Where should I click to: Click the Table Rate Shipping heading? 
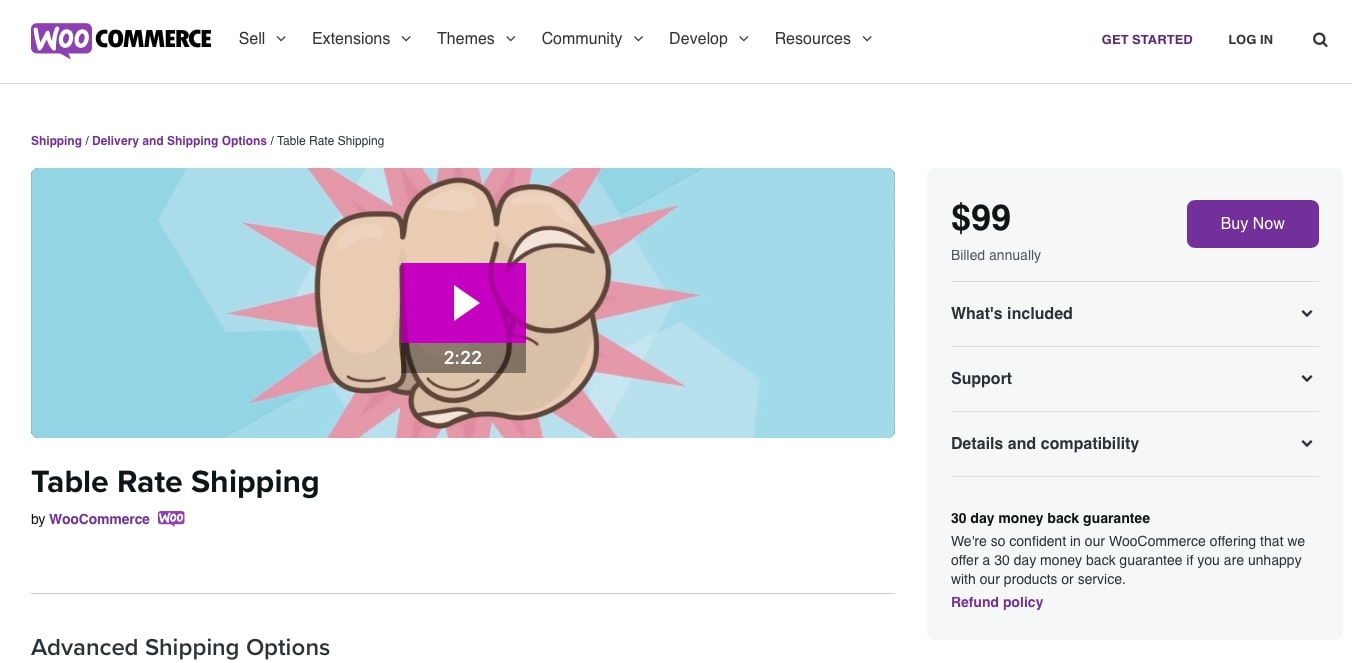coord(175,482)
